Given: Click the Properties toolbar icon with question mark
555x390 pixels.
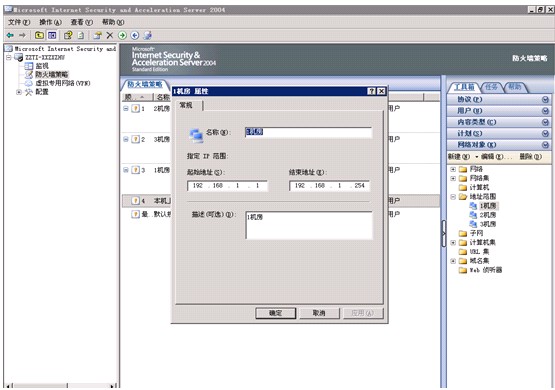Looking at the screenshot, I should point(68,35).
